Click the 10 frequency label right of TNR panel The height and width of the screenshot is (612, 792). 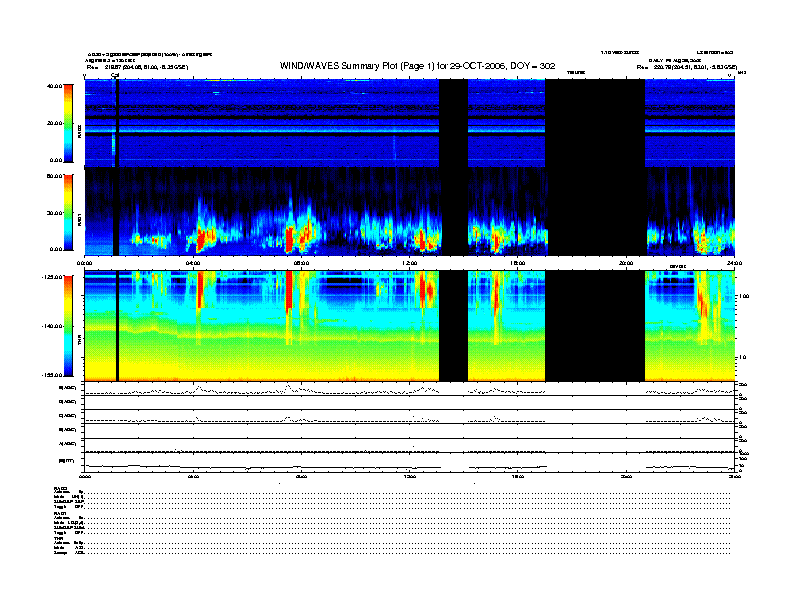click(742, 358)
